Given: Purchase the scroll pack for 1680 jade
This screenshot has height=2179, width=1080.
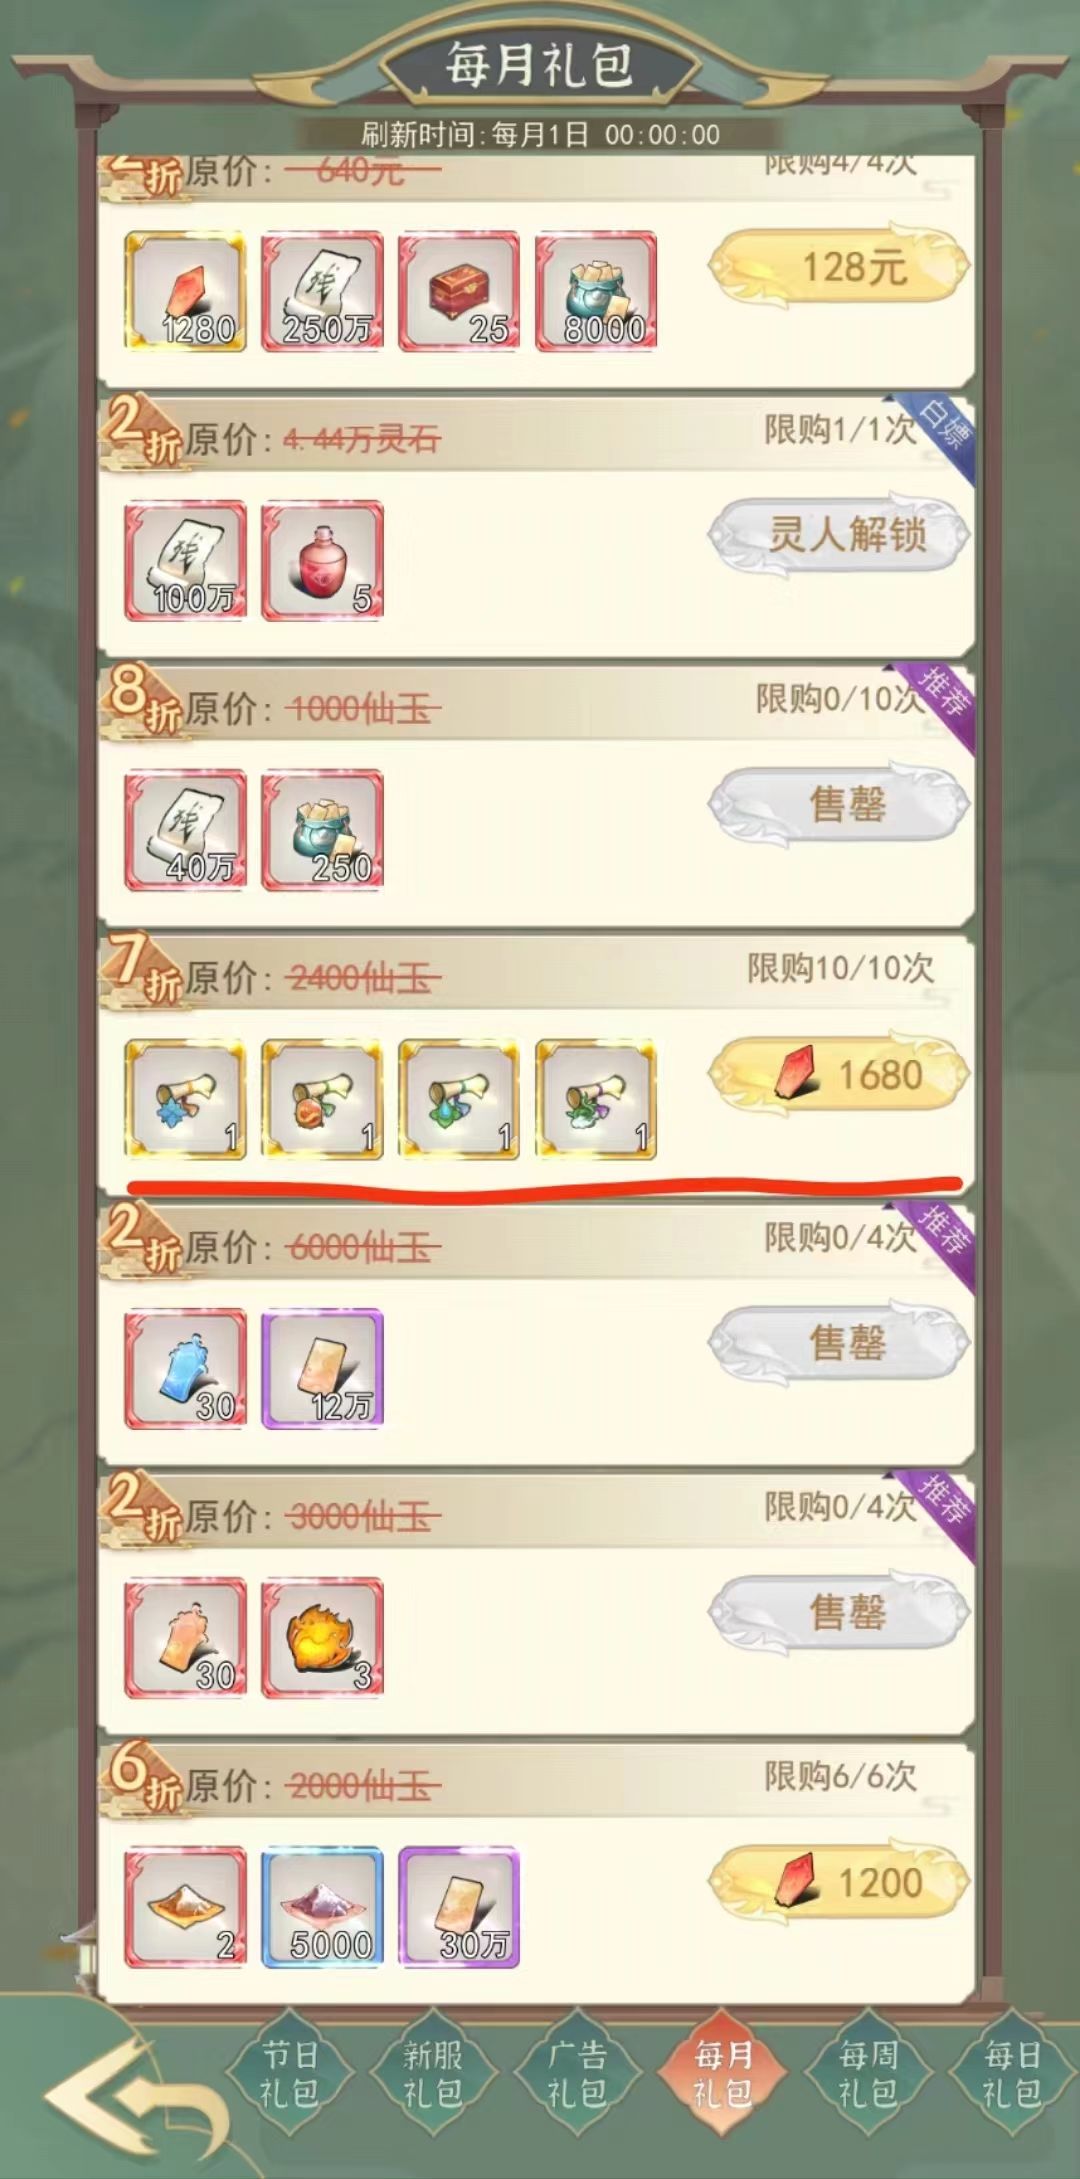Looking at the screenshot, I should (840, 1075).
